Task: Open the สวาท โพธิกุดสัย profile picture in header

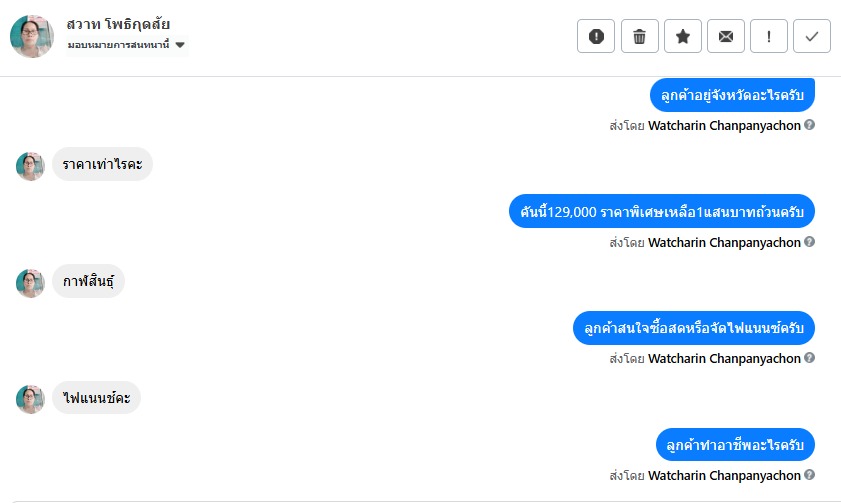Action: (32, 36)
